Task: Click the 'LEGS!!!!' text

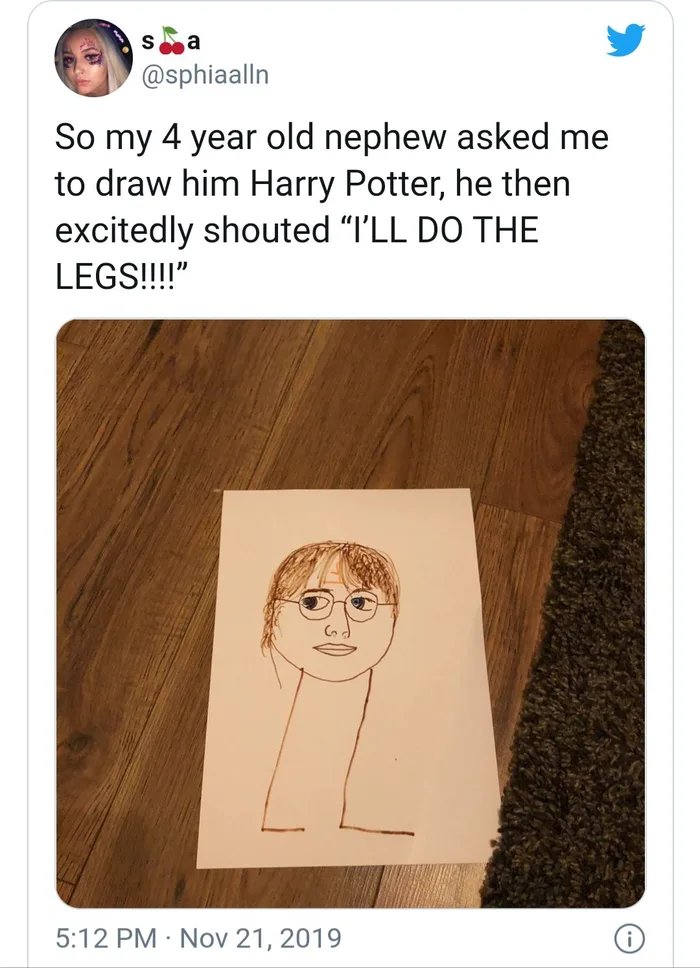Action: click(x=117, y=276)
